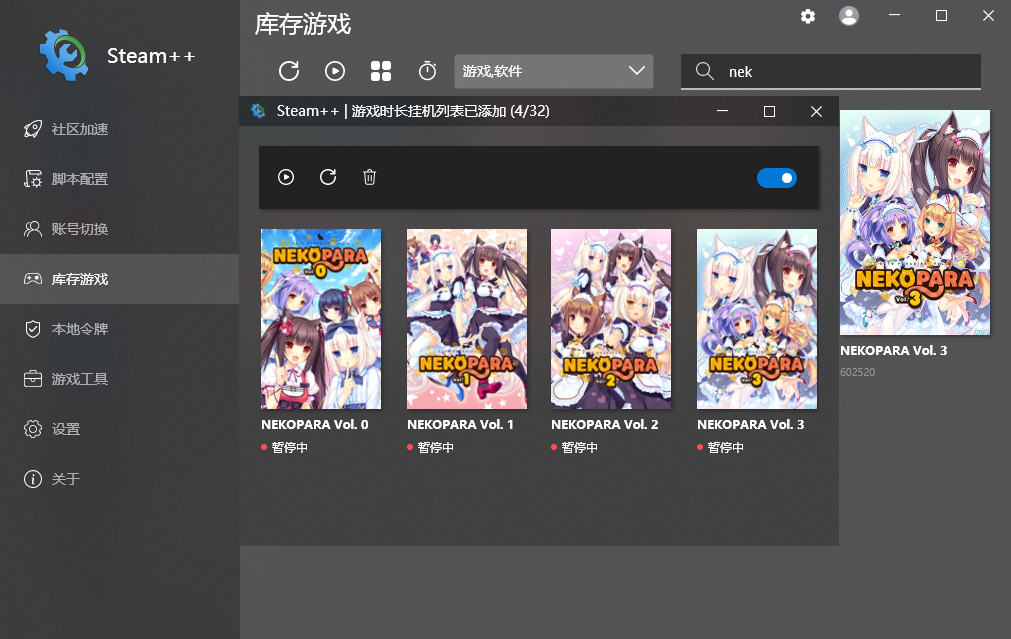Open 游戏工具 from sidebar
Screen dimensions: 1011x639
pos(119,379)
